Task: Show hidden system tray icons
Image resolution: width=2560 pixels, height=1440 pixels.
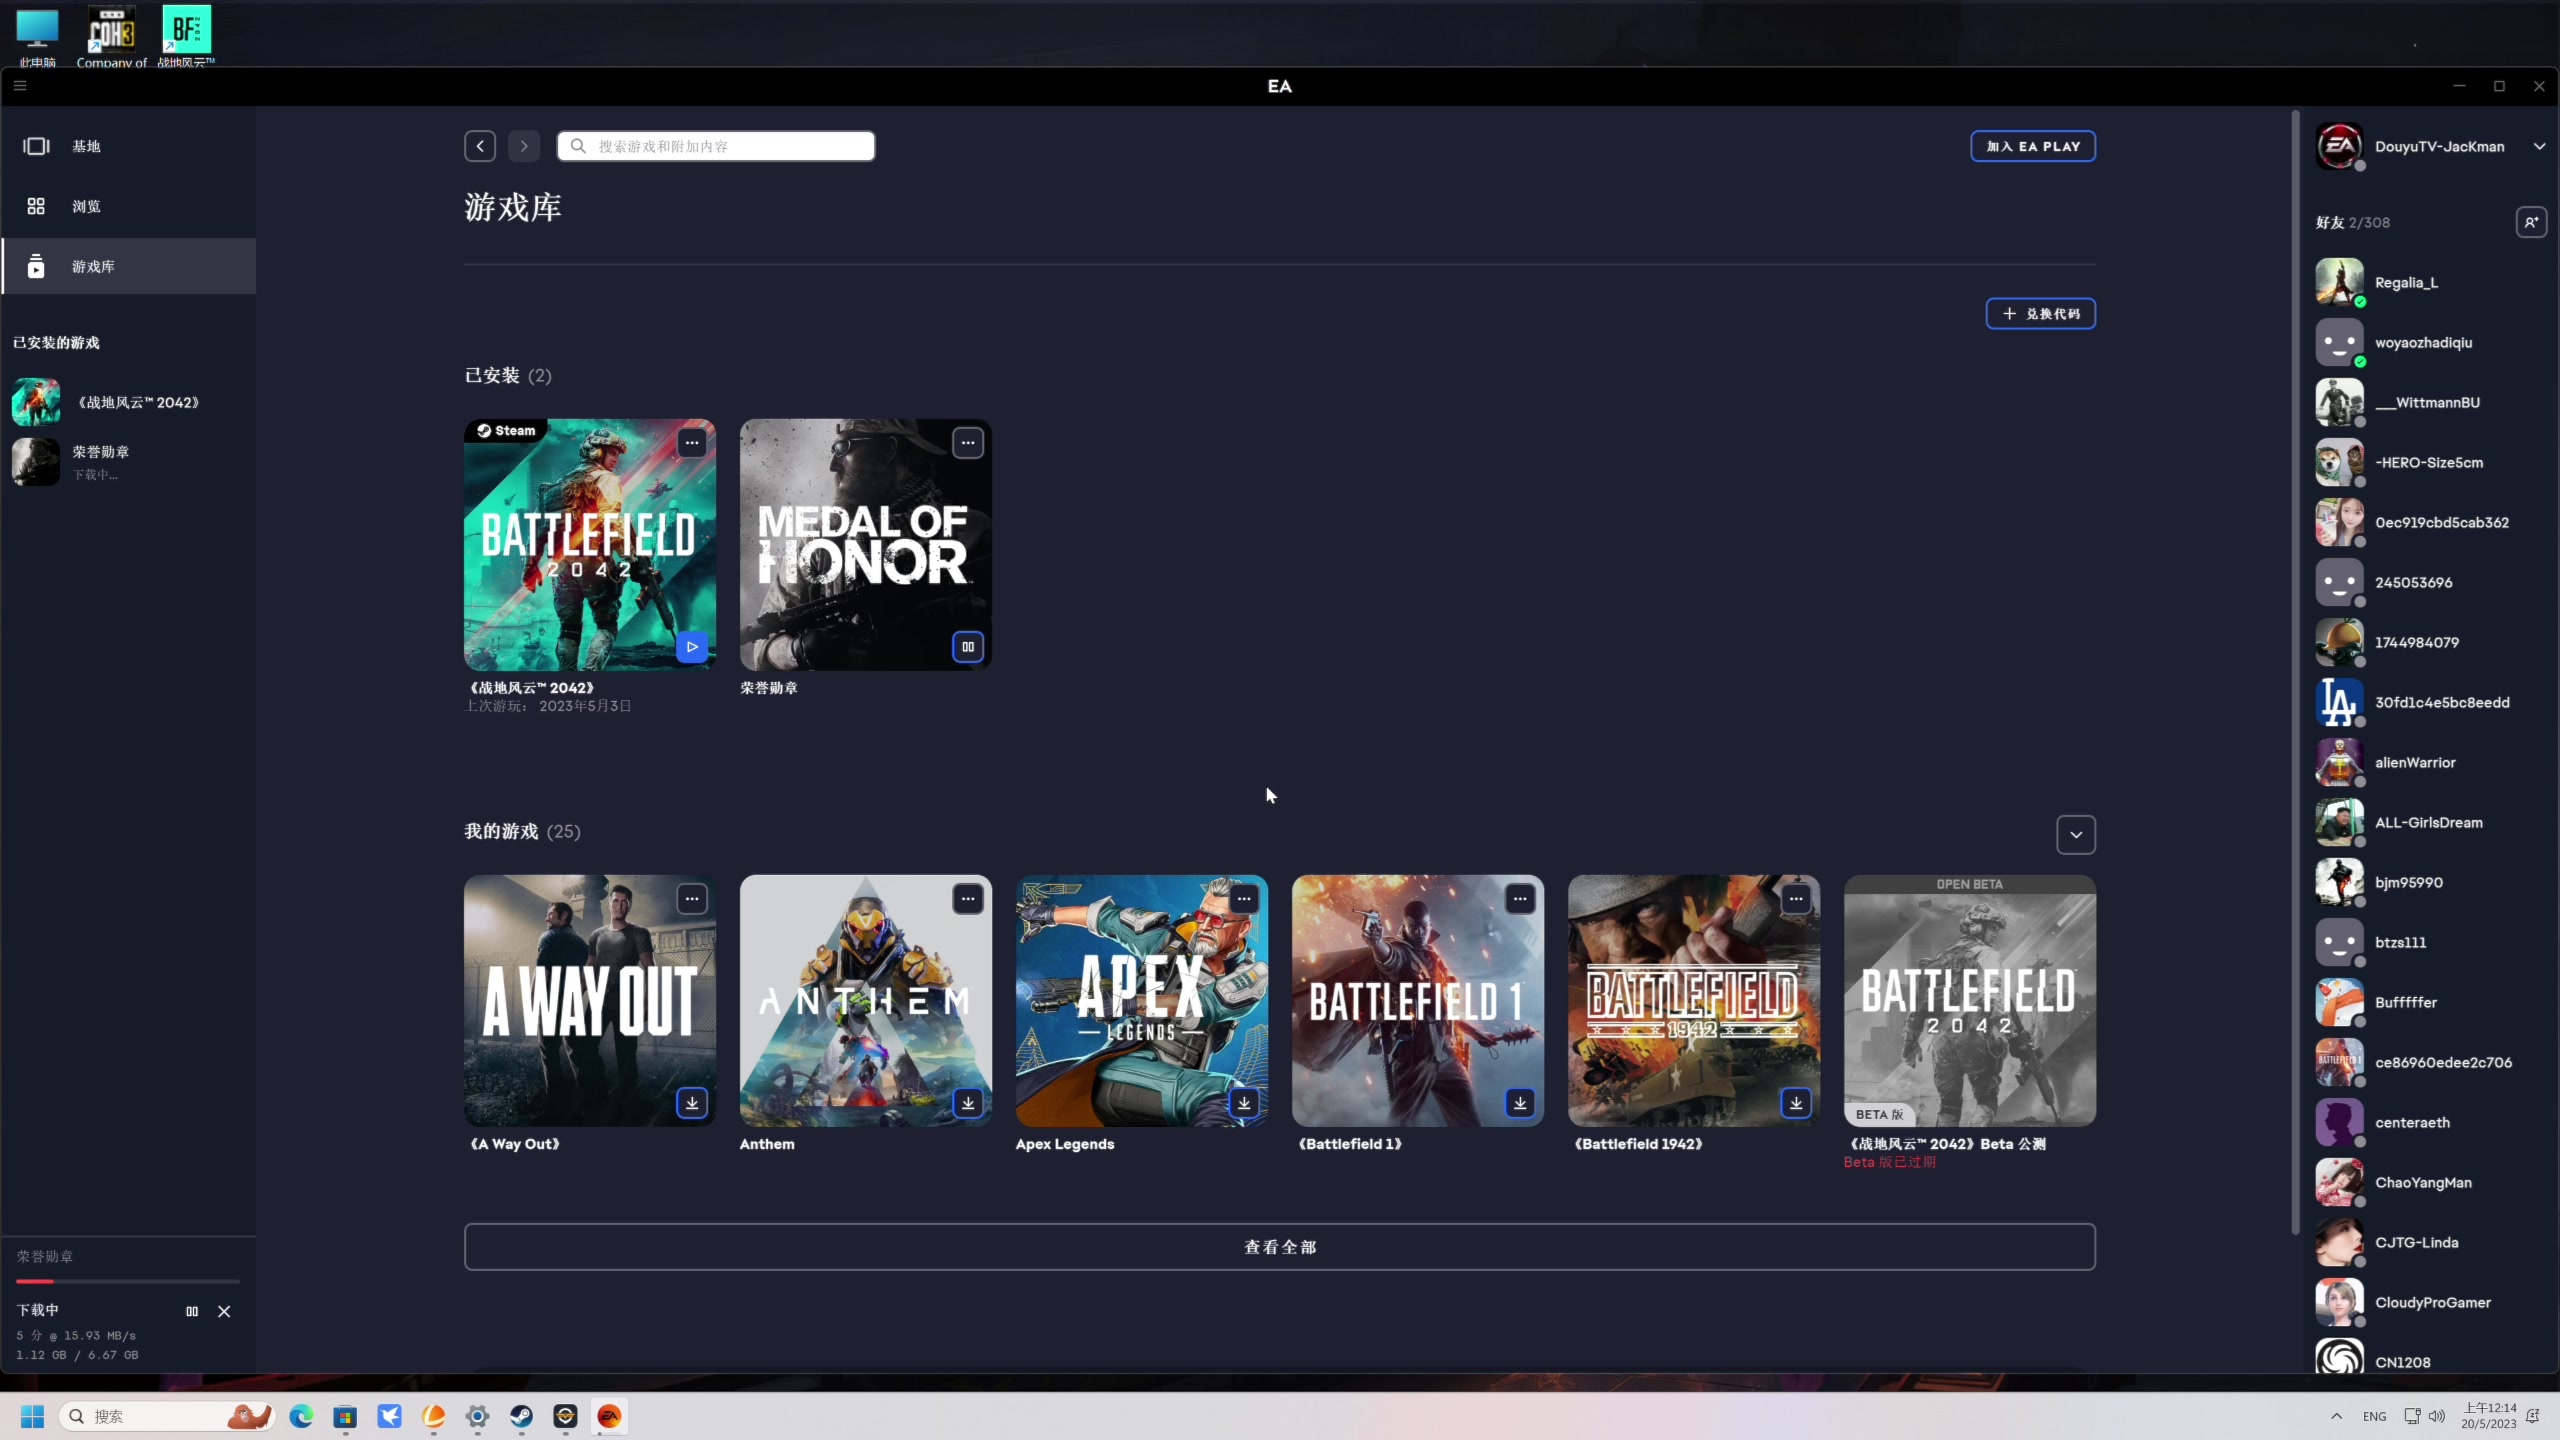Action: click(2336, 1416)
